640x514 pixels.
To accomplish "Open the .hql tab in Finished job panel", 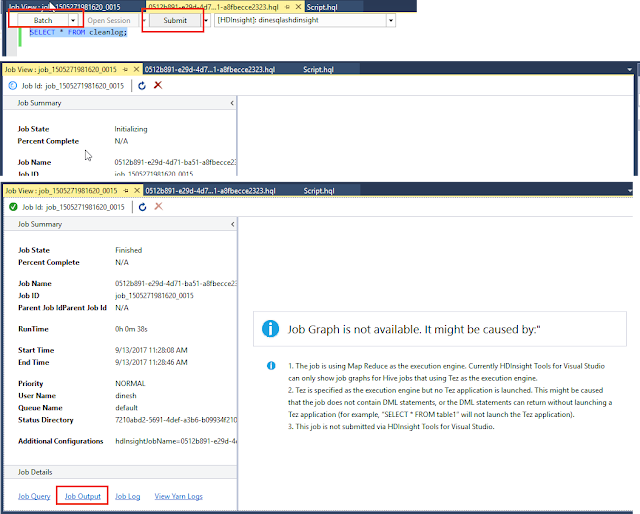I will click(210, 191).
